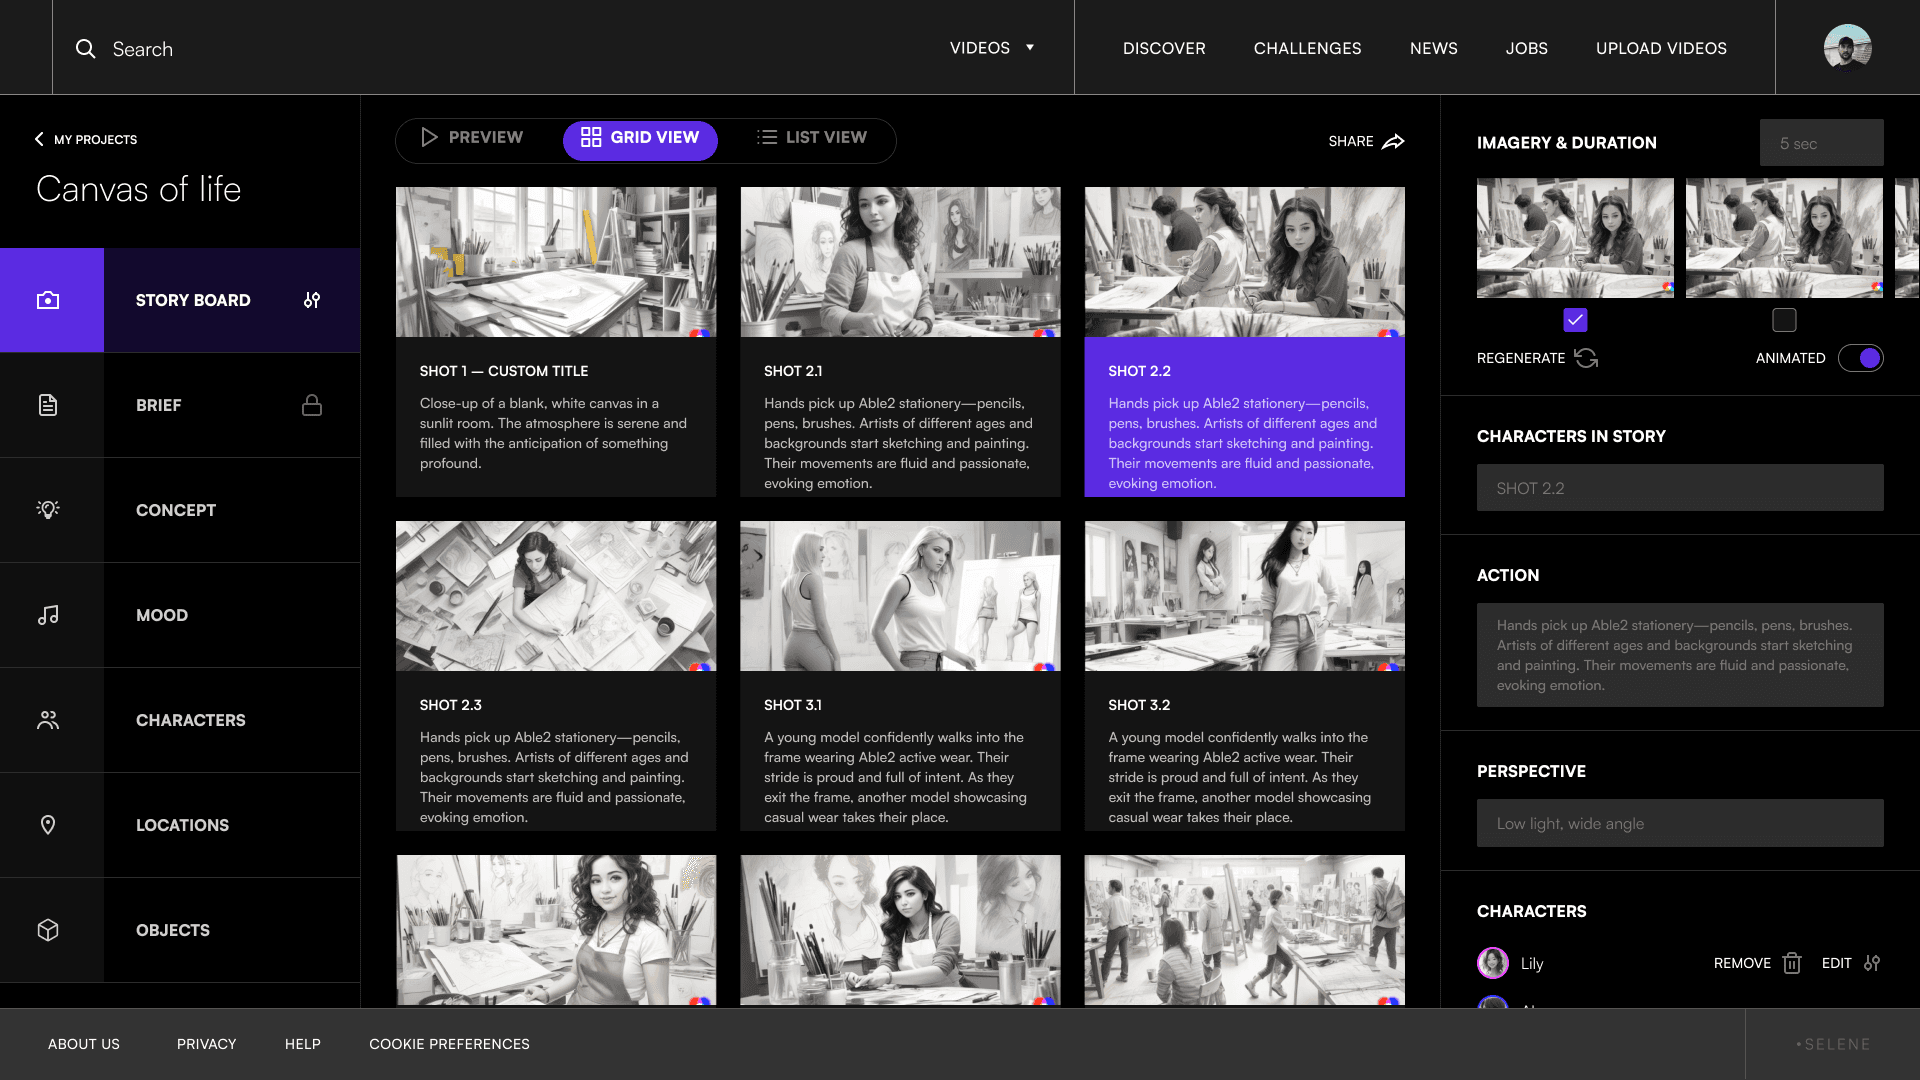
Task: Open the Jobs page
Action: [x=1526, y=48]
